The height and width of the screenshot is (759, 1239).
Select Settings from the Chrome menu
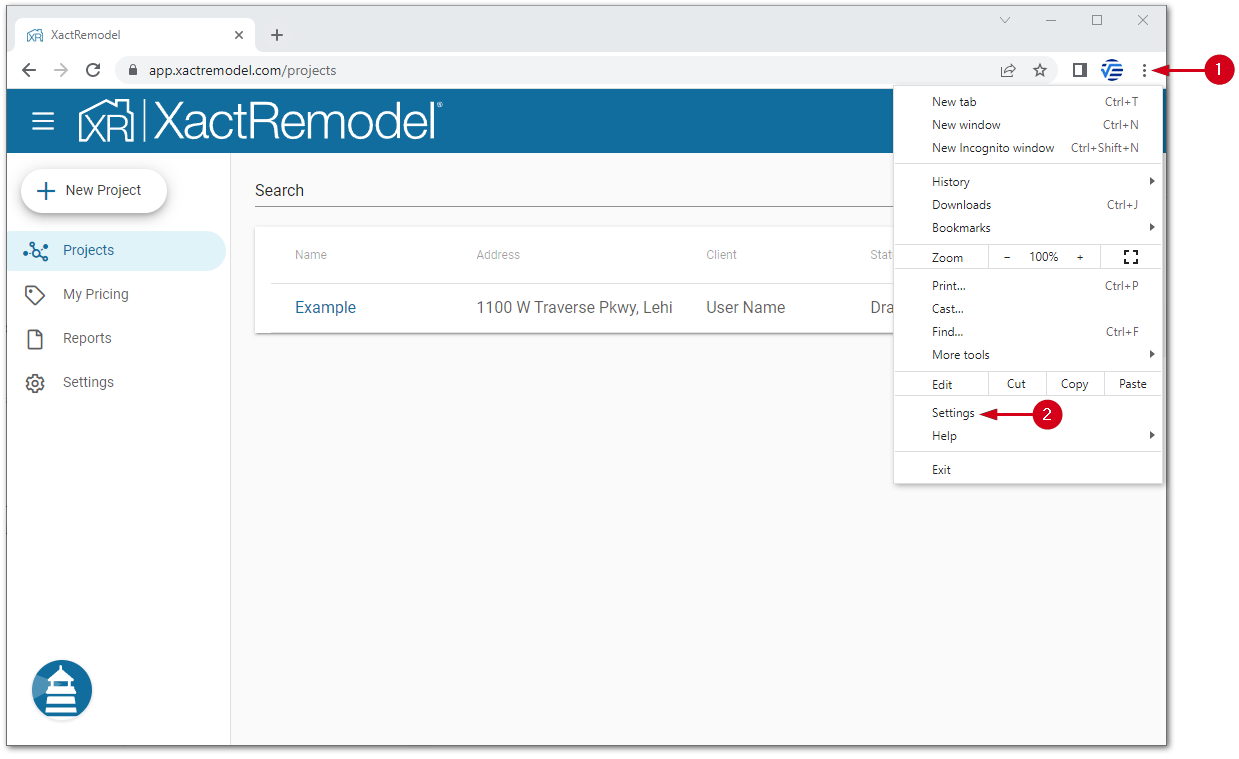click(x=951, y=412)
